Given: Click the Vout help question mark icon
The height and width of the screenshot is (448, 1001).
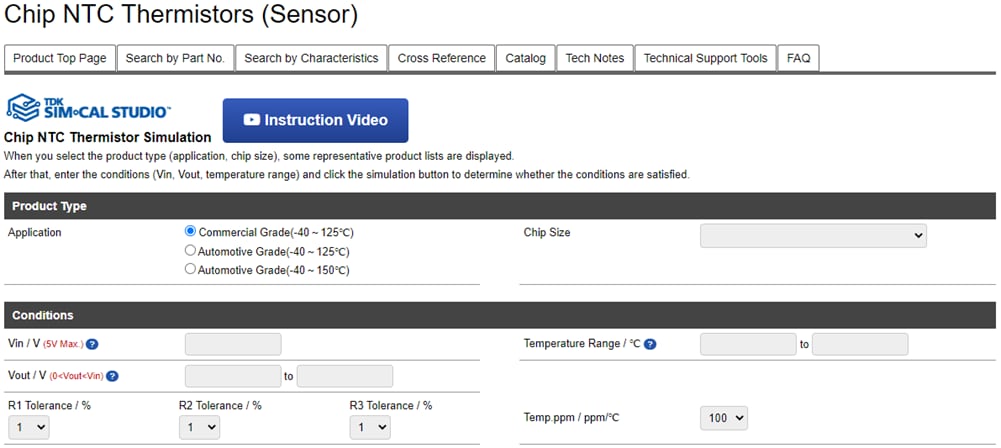Looking at the screenshot, I should point(112,377).
